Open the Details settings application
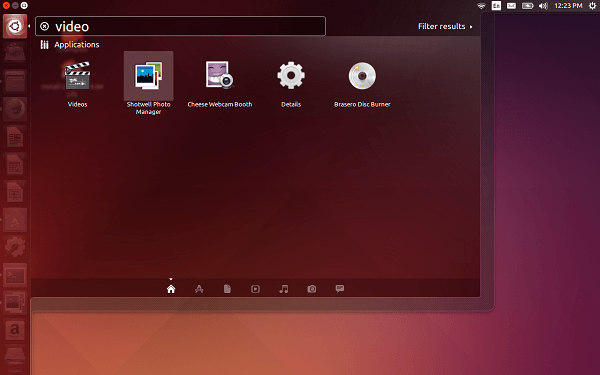Screen dimensions: 600x375 (291, 76)
